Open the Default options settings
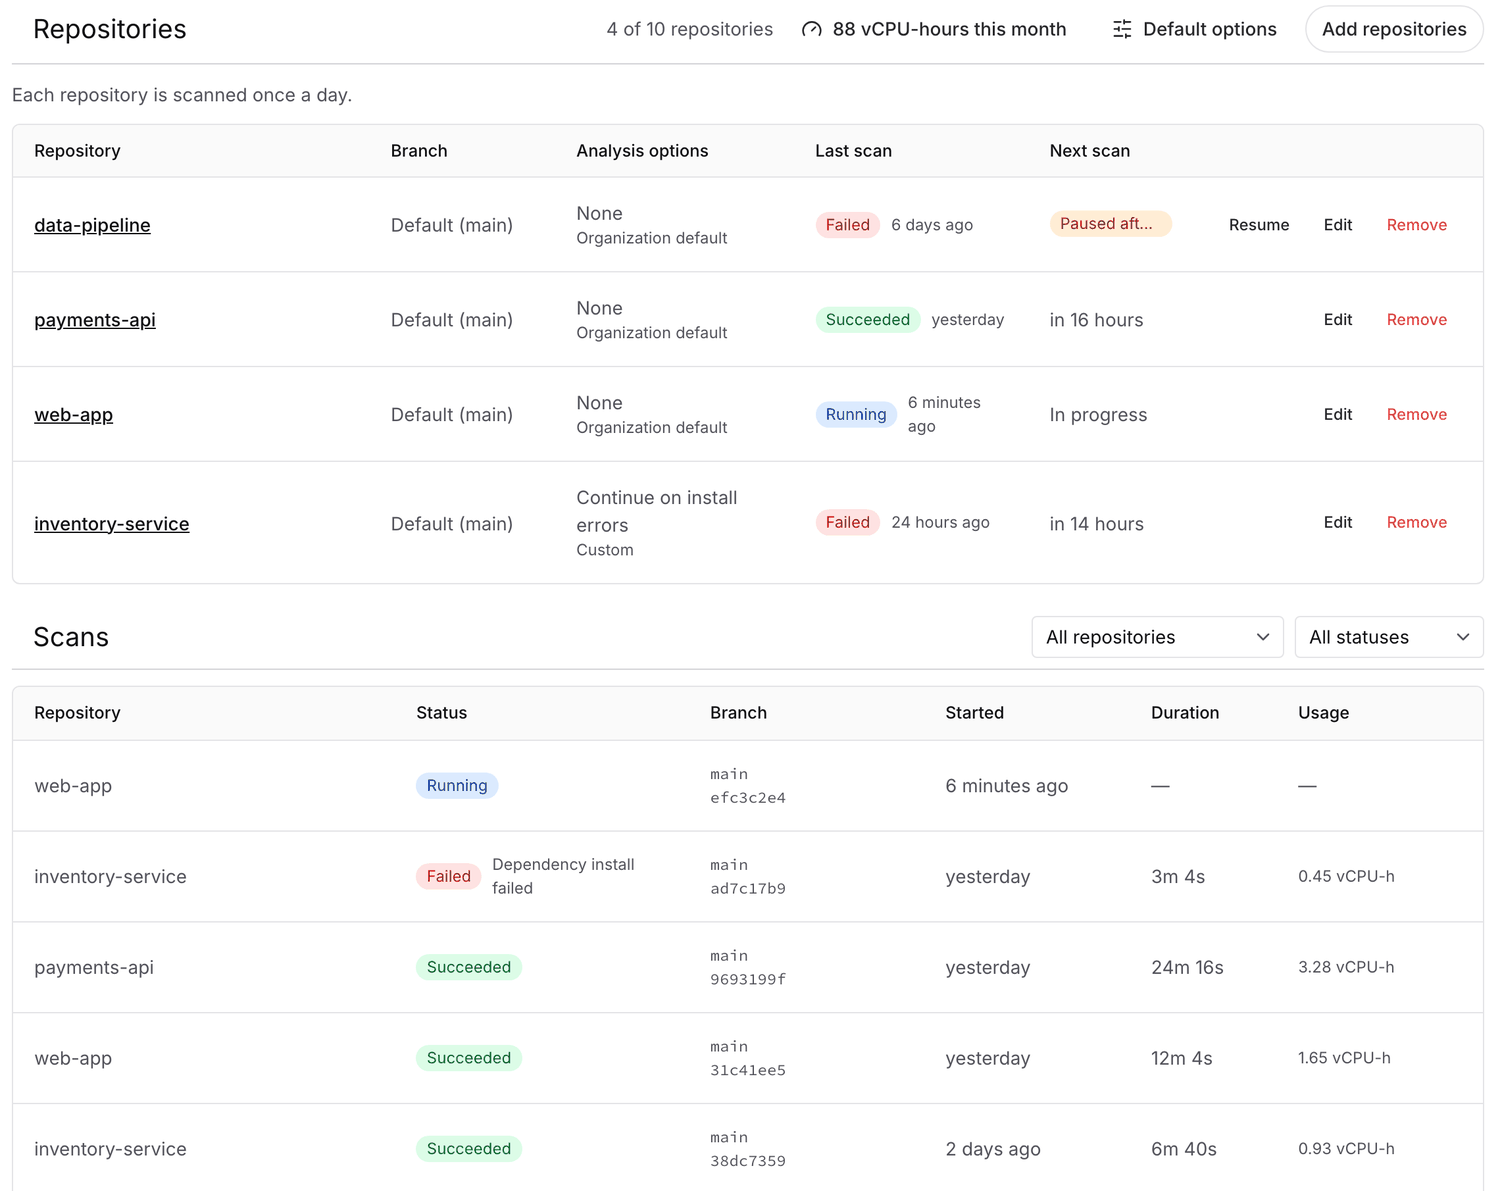1500x1191 pixels. [1195, 30]
